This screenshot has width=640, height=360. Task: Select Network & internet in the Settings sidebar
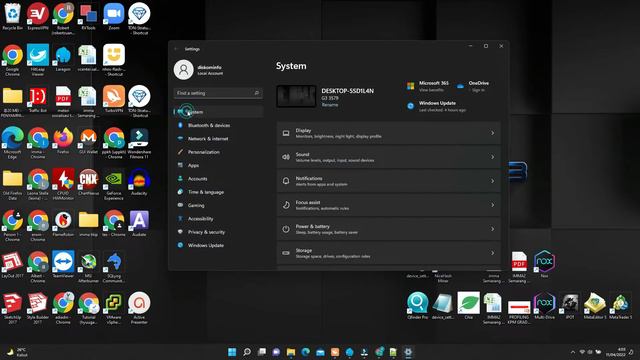pos(219,139)
